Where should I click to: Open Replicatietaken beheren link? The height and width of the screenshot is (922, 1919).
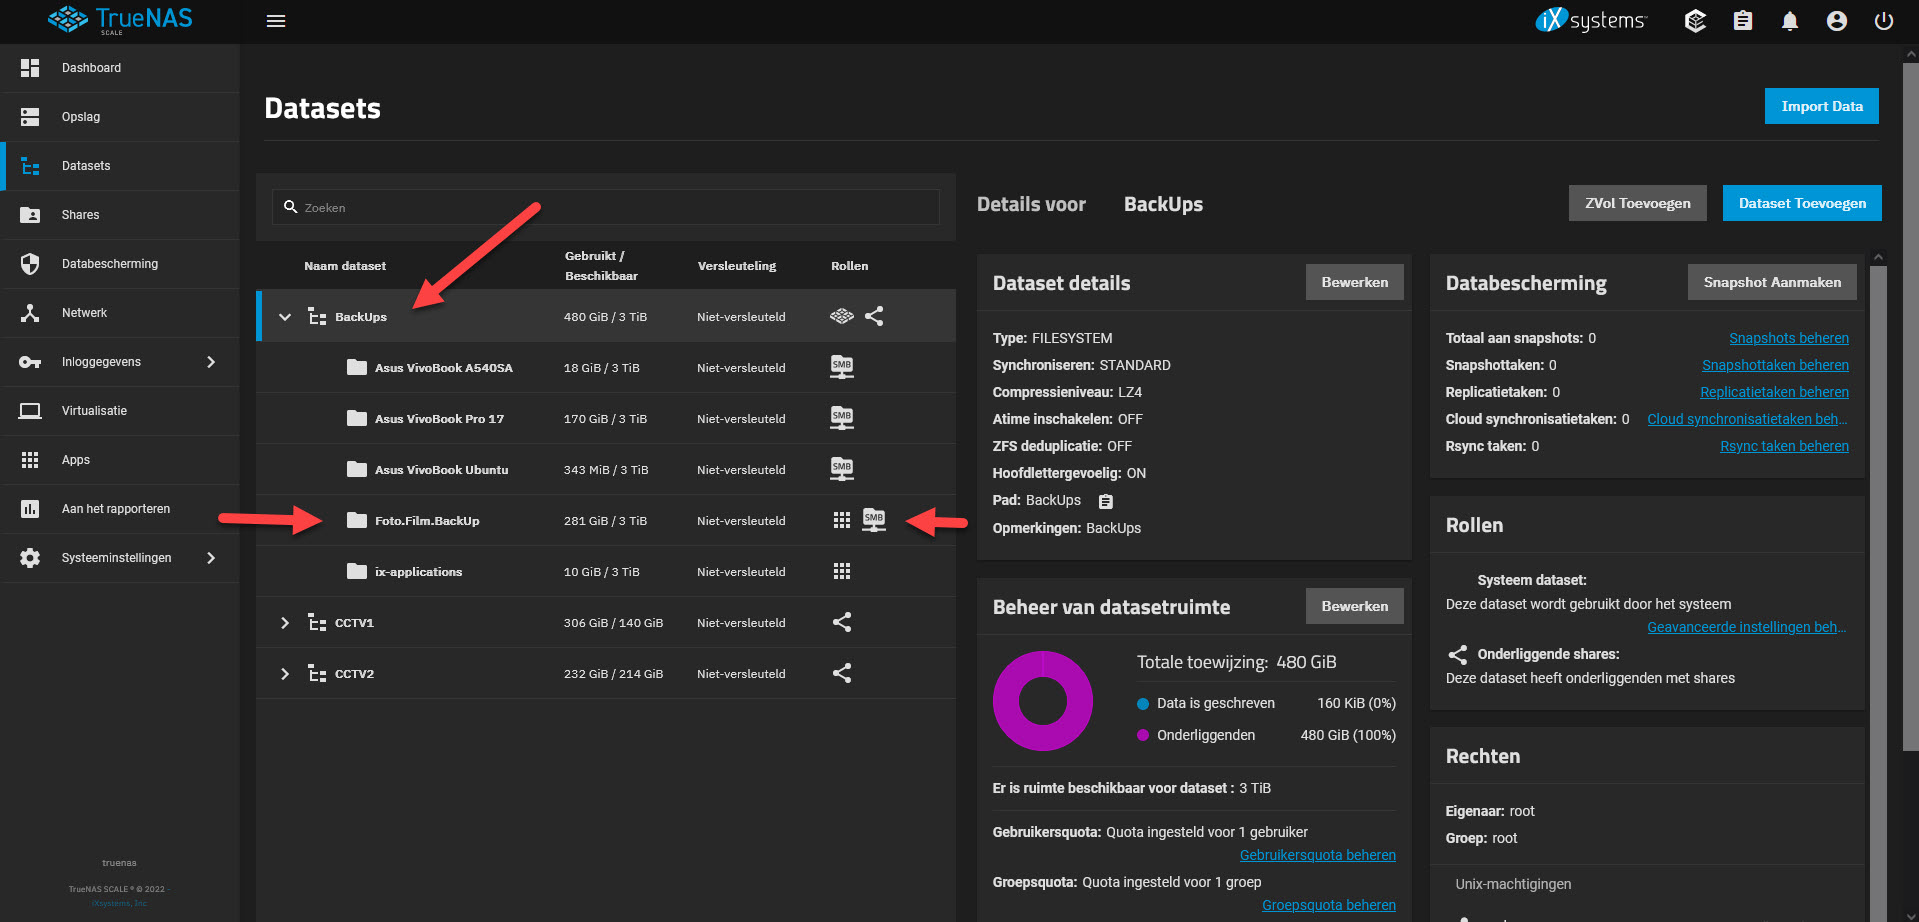click(1774, 392)
